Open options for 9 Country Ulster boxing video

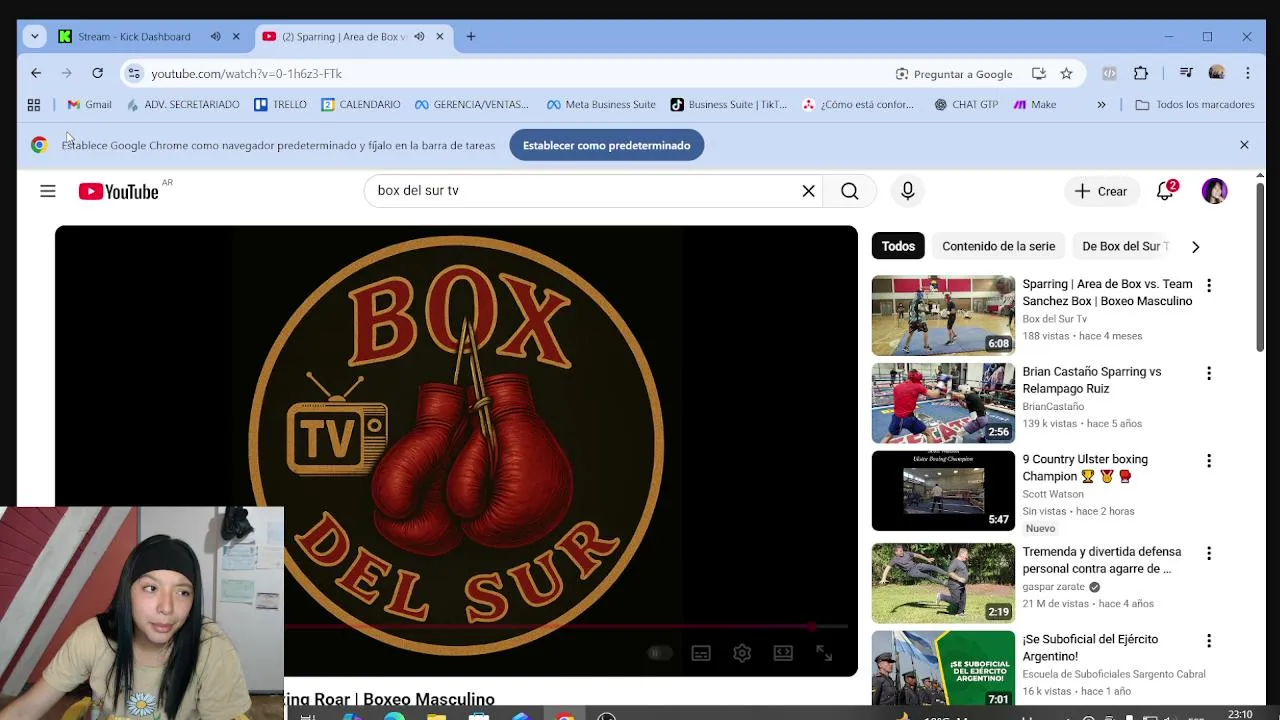pos(1208,461)
